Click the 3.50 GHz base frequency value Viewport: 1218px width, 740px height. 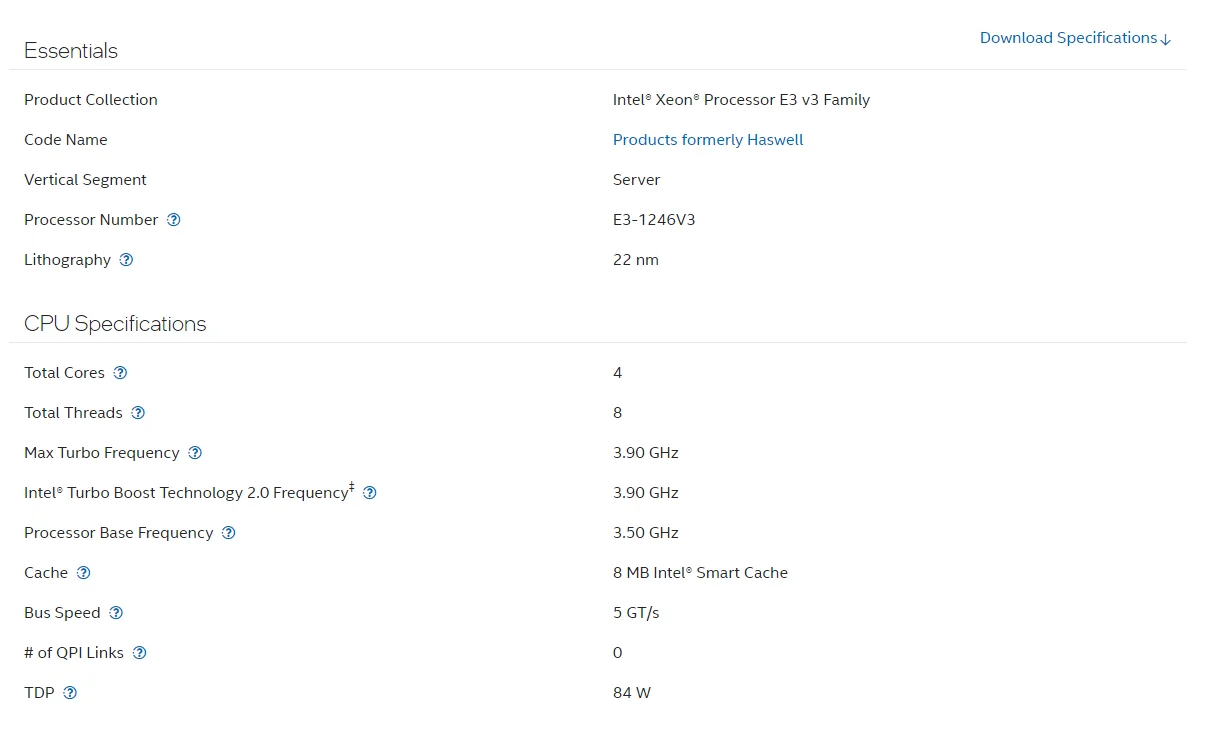tap(646, 533)
